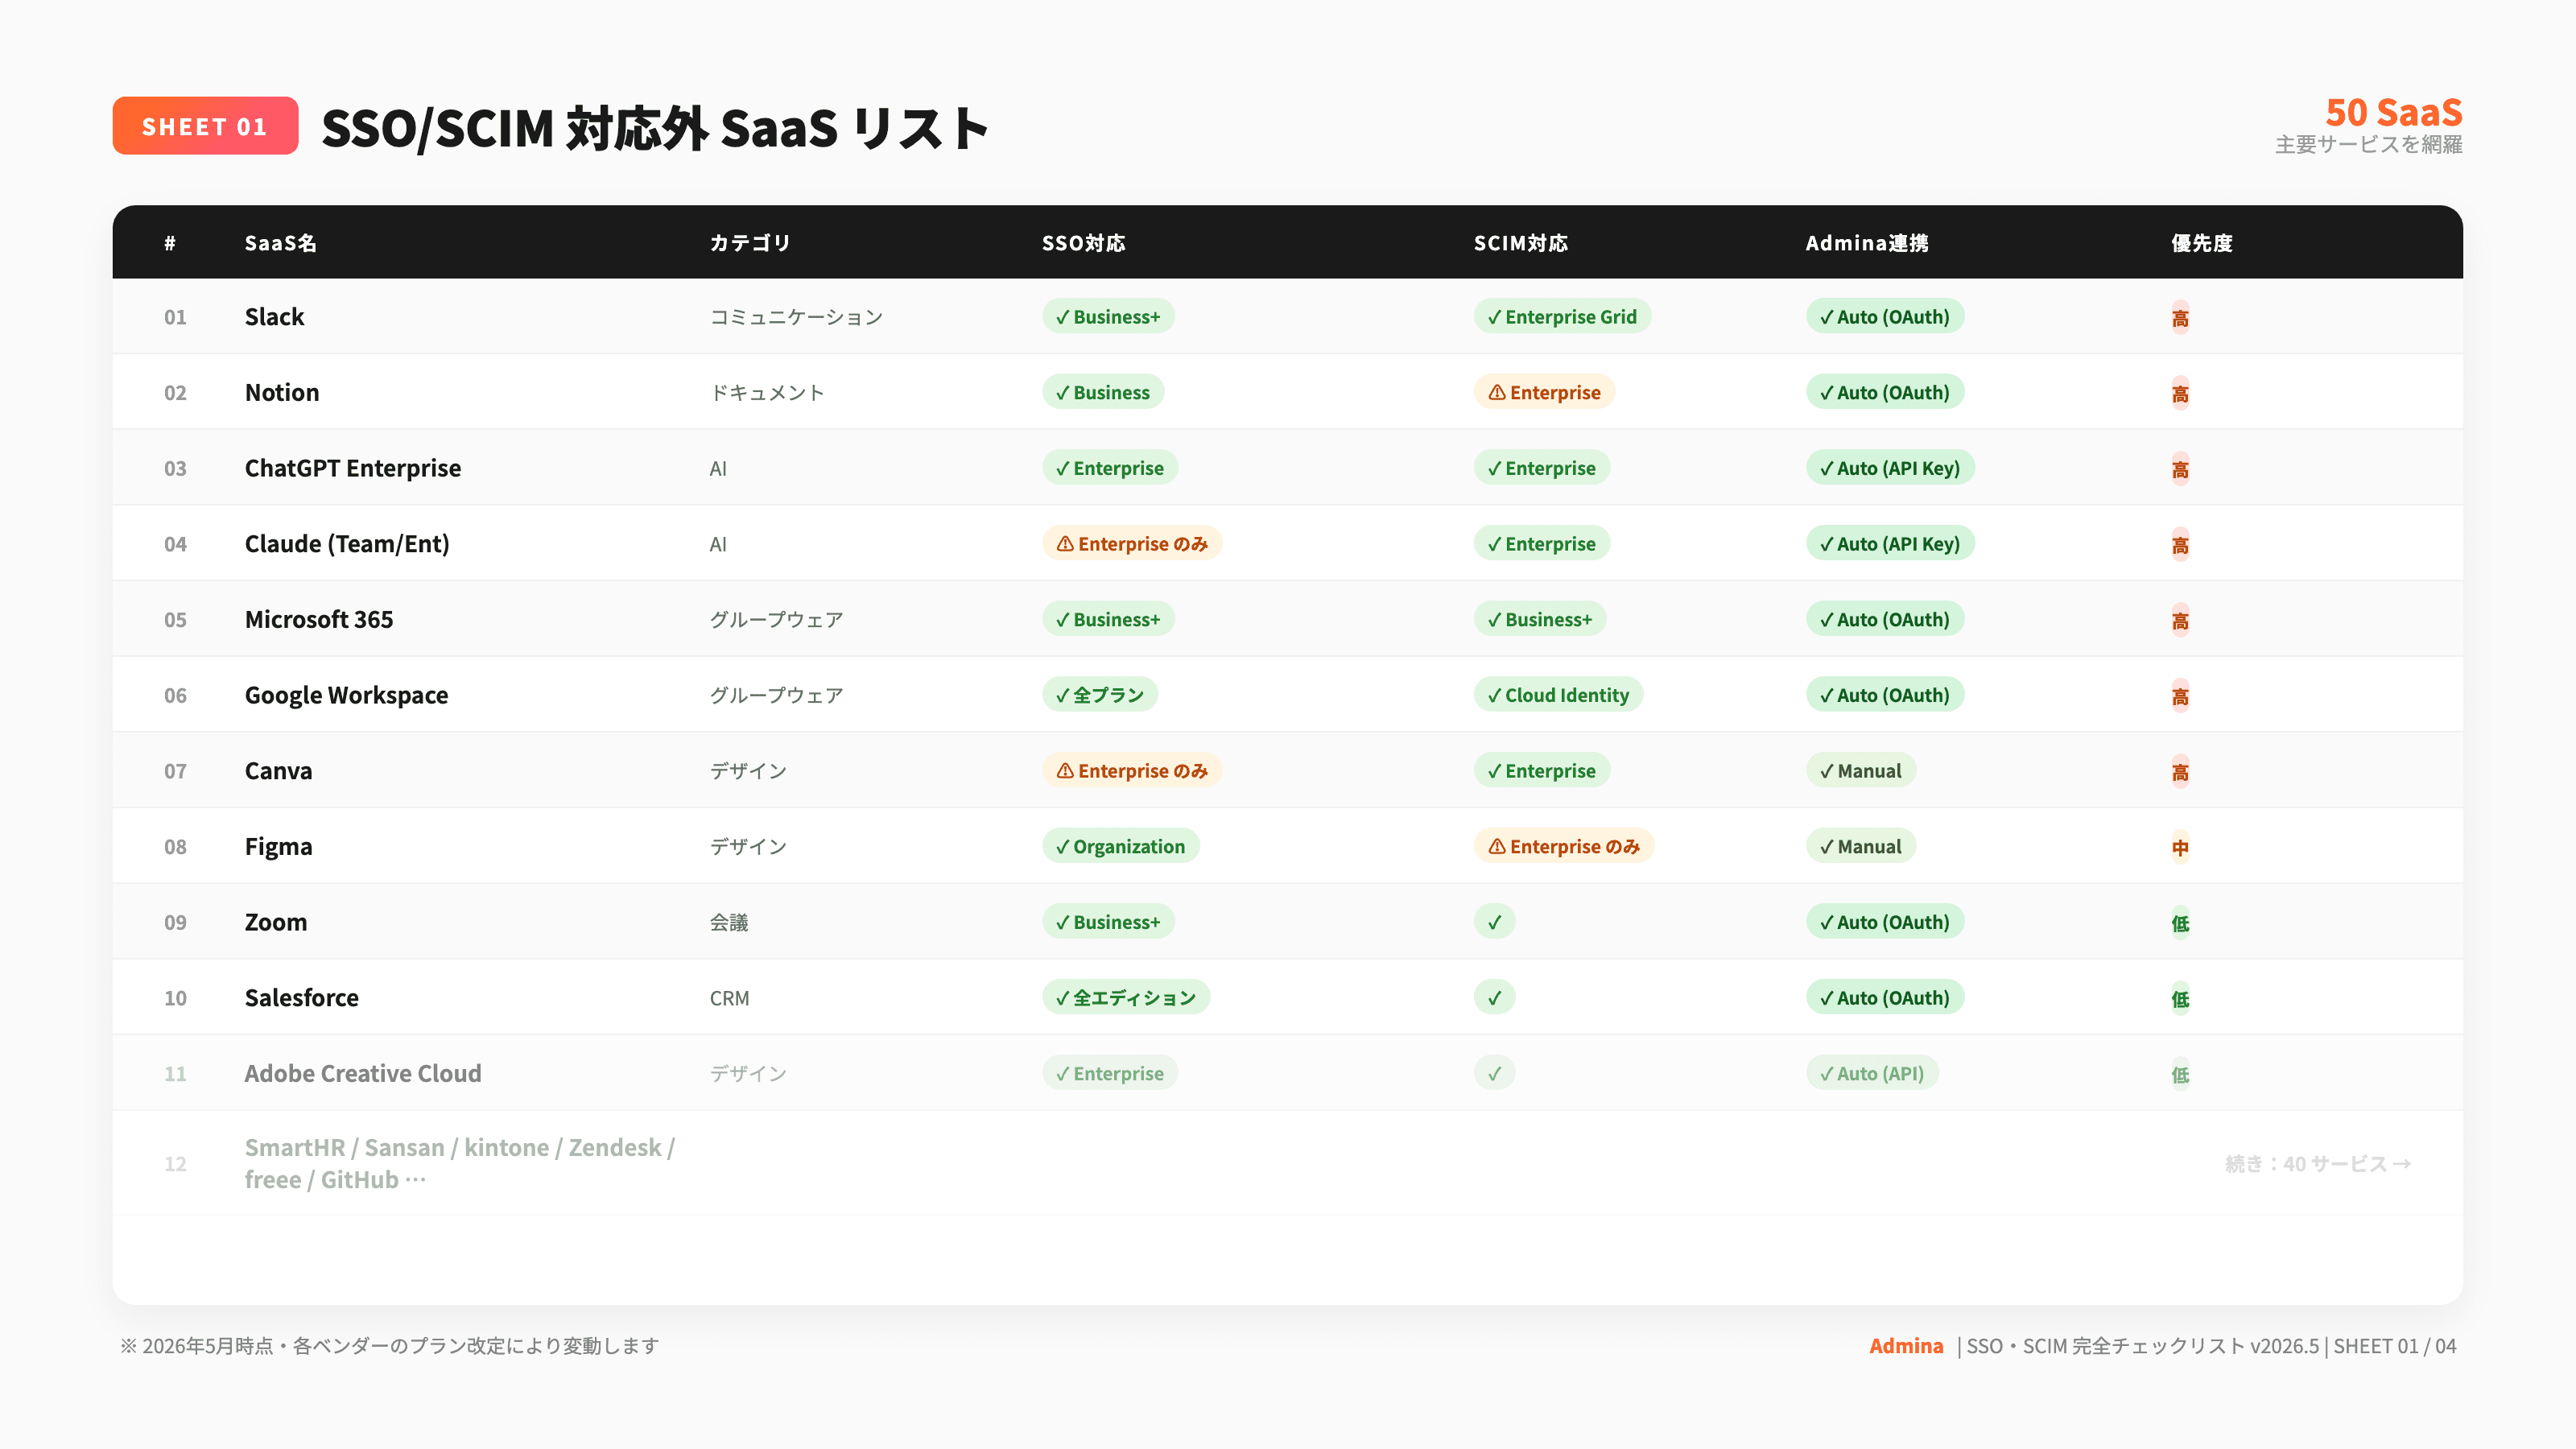This screenshot has height=1449, width=2576.
Task: Click Zoom's SCIM checkmark badge
Action: click(1494, 922)
